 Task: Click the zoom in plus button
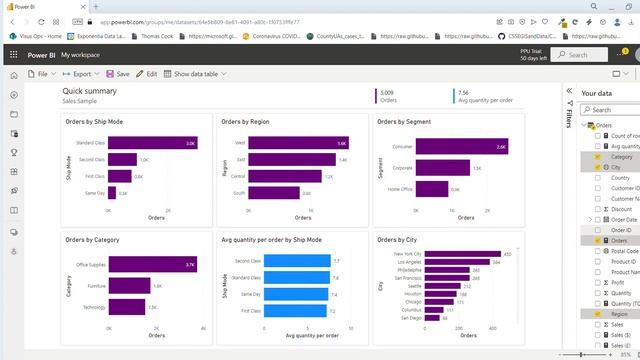[x=610, y=355]
